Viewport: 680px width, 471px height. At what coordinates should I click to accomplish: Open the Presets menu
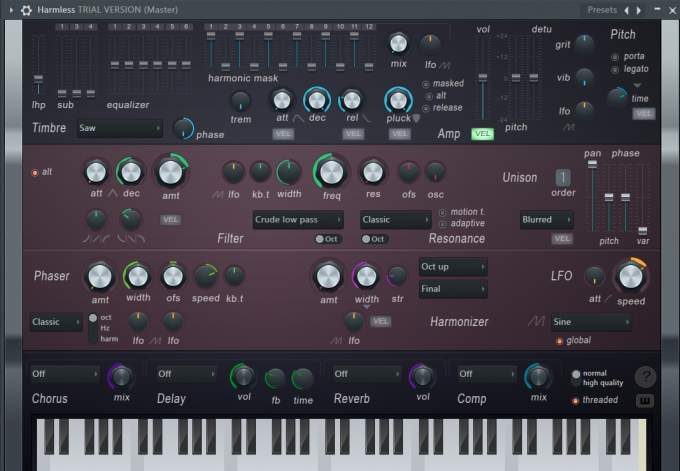pos(602,10)
